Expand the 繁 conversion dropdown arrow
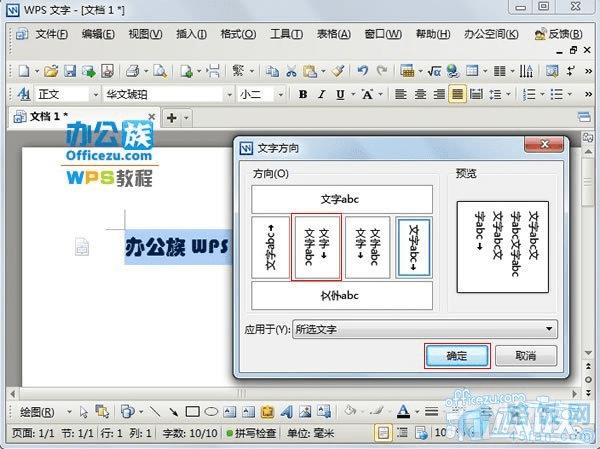Image resolution: width=600 pixels, height=449 pixels. point(252,71)
